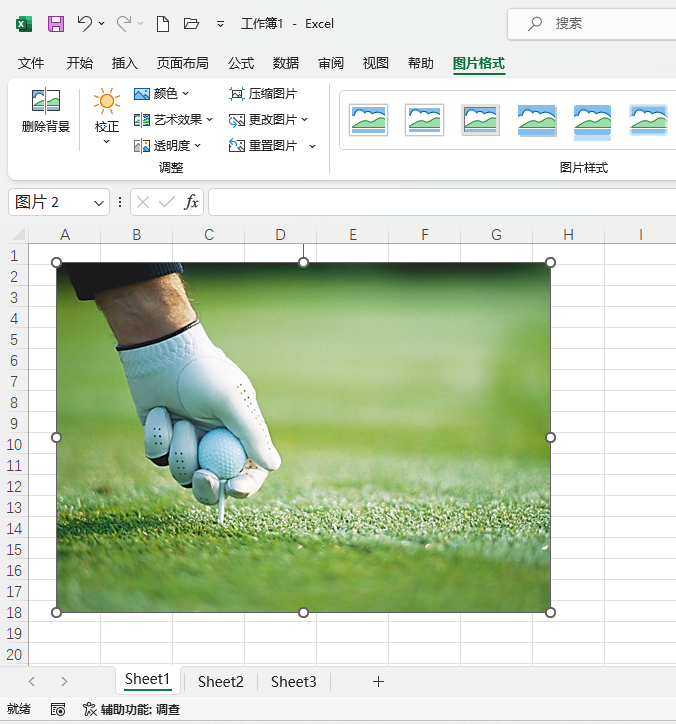Screen dimensions: 676x724
Task: Click the next sheet navigation arrow
Action: pos(64,682)
